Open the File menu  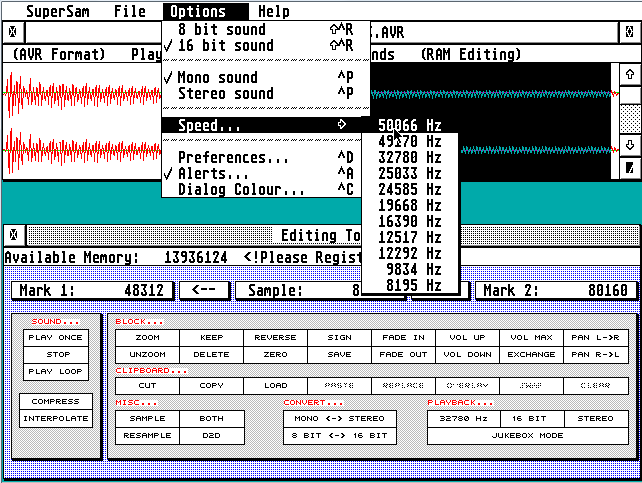tap(129, 12)
